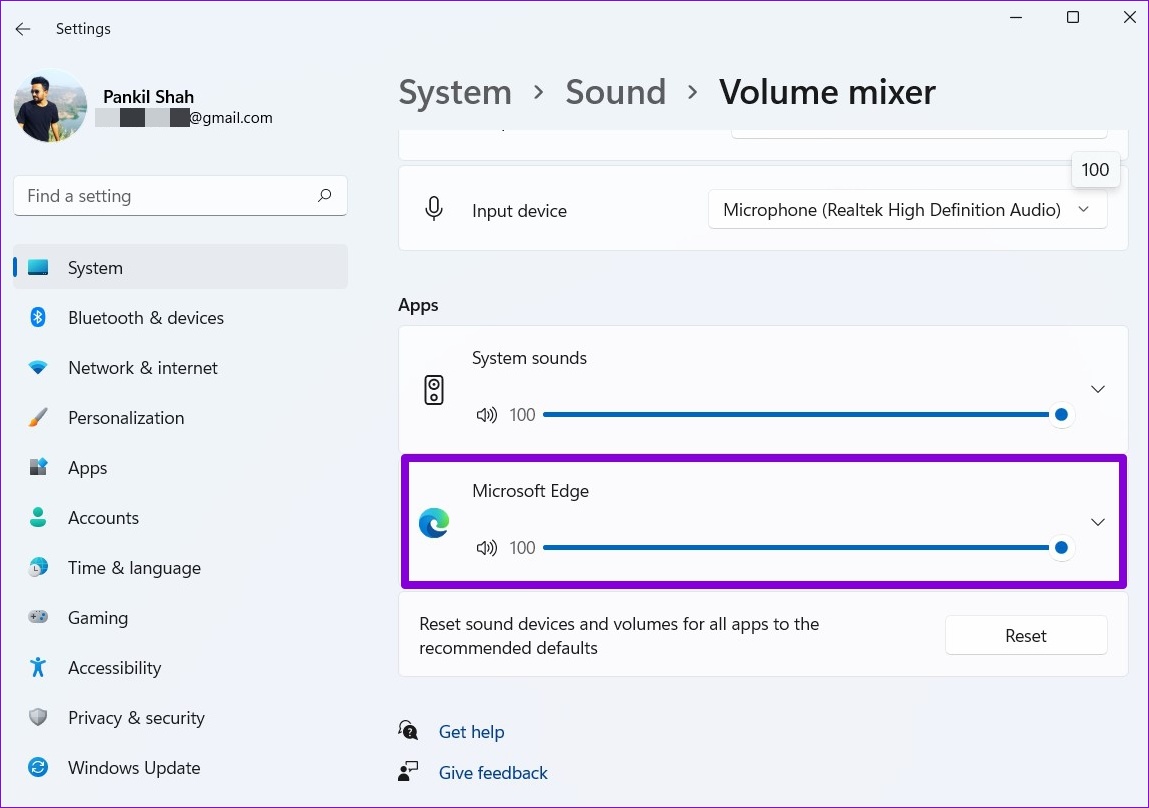Click the microphone icon beside Input device

(434, 209)
